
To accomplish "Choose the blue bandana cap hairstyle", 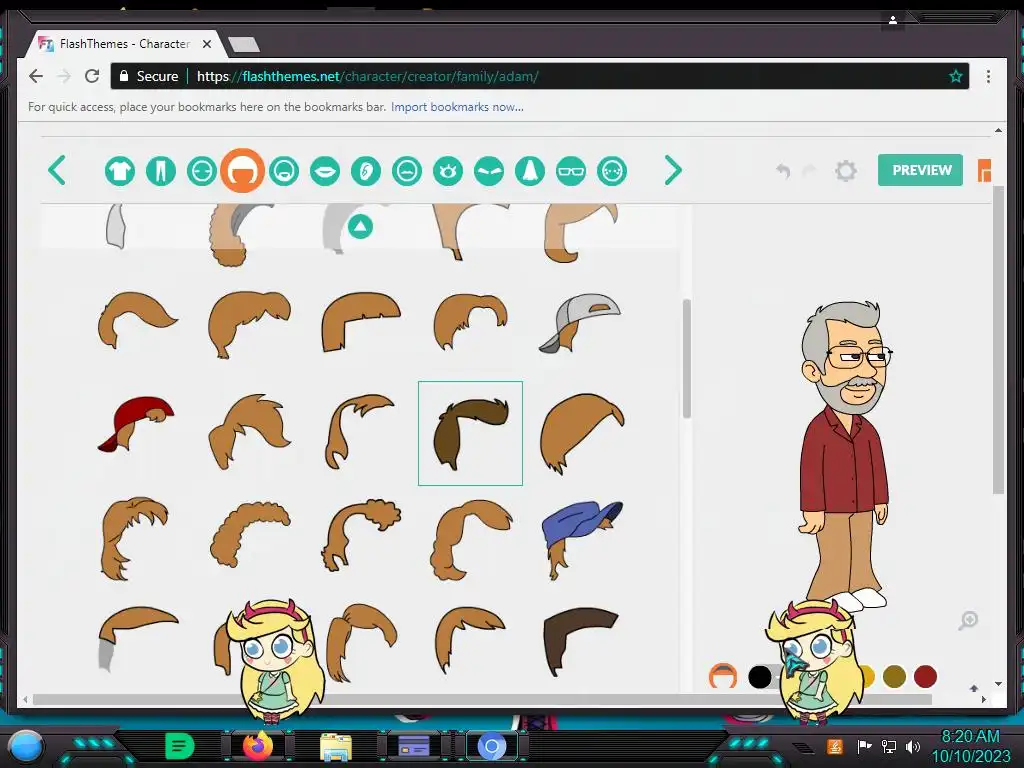I will pos(581,539).
